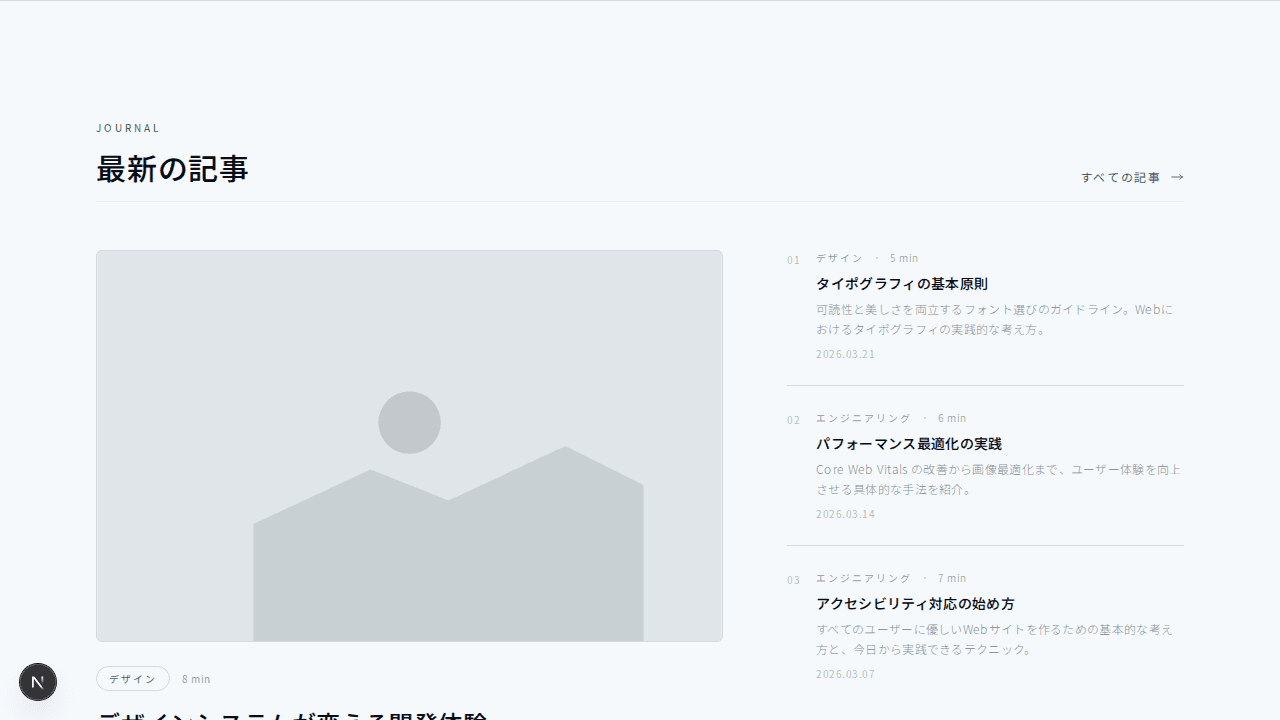Click the excerpt mentioning Core Web Vitals
This screenshot has height=720, width=1280.
pyautogui.click(x=998, y=479)
